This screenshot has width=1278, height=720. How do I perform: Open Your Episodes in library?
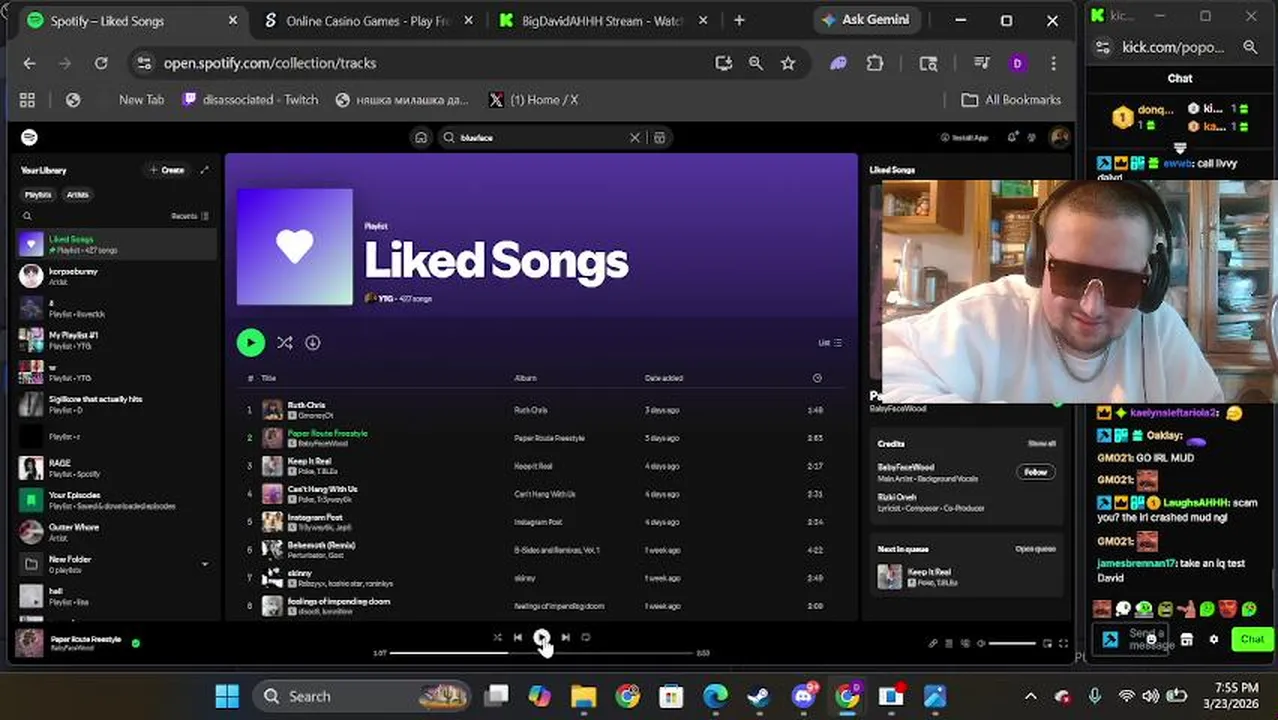point(116,500)
